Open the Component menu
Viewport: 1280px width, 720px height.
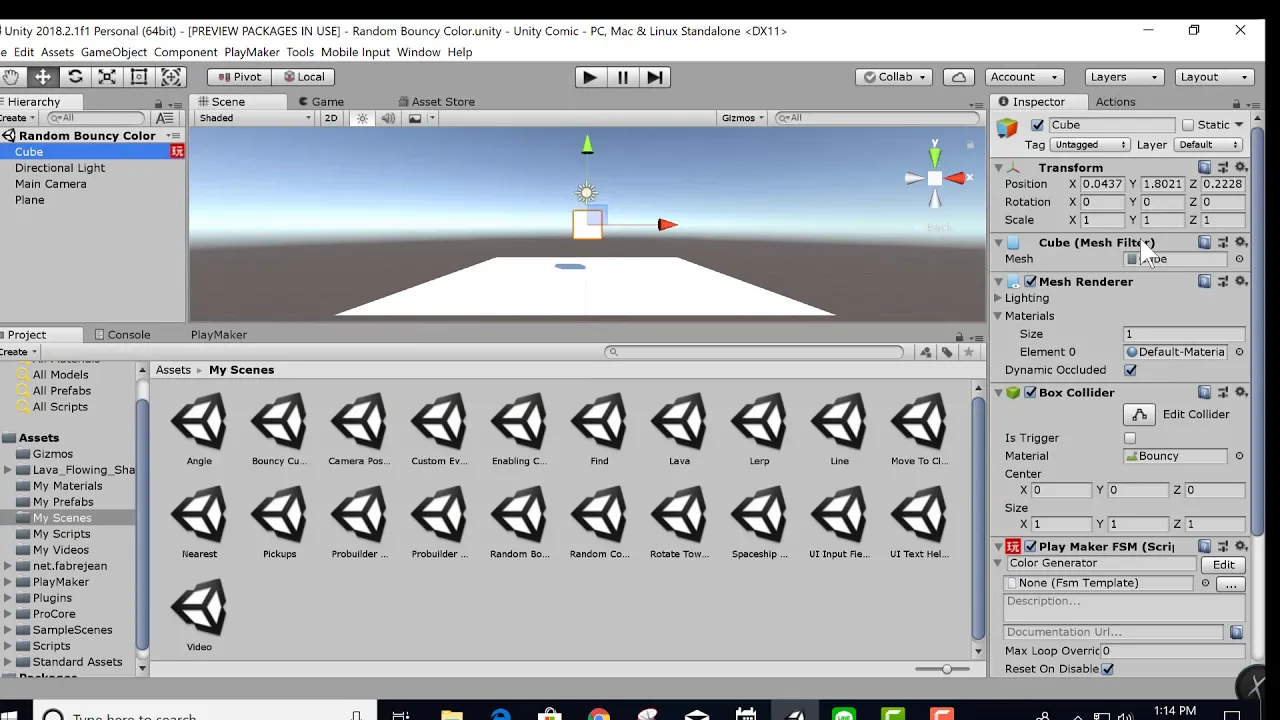coord(185,52)
